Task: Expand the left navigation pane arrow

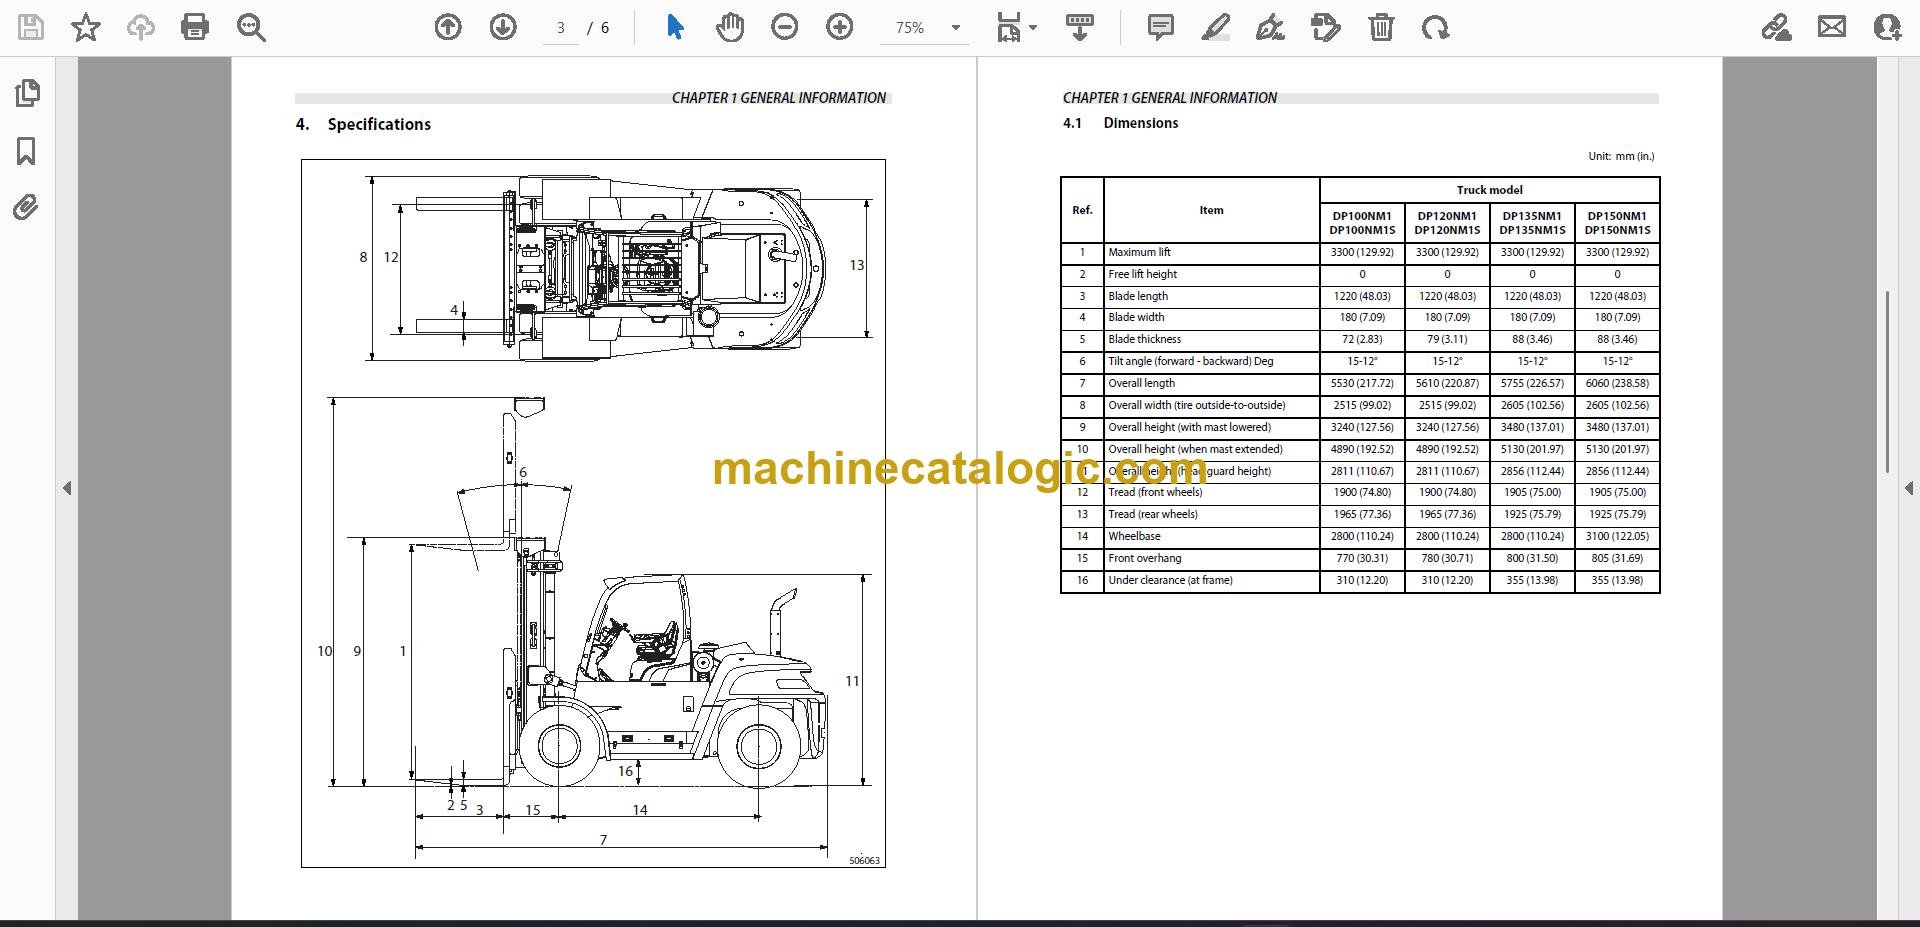Action: point(67,488)
